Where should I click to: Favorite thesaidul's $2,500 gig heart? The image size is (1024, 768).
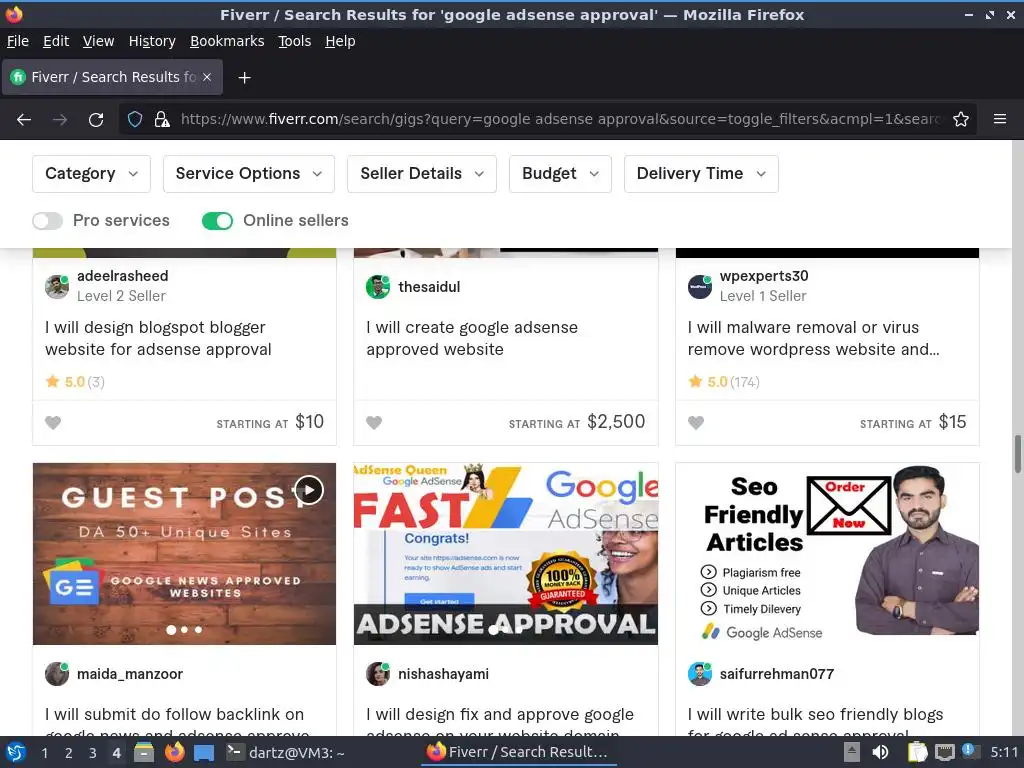click(x=374, y=423)
